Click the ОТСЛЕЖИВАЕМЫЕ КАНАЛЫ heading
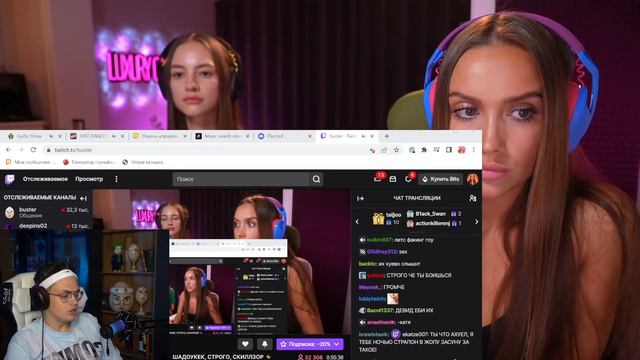This screenshot has height=360, width=640. coord(40,198)
